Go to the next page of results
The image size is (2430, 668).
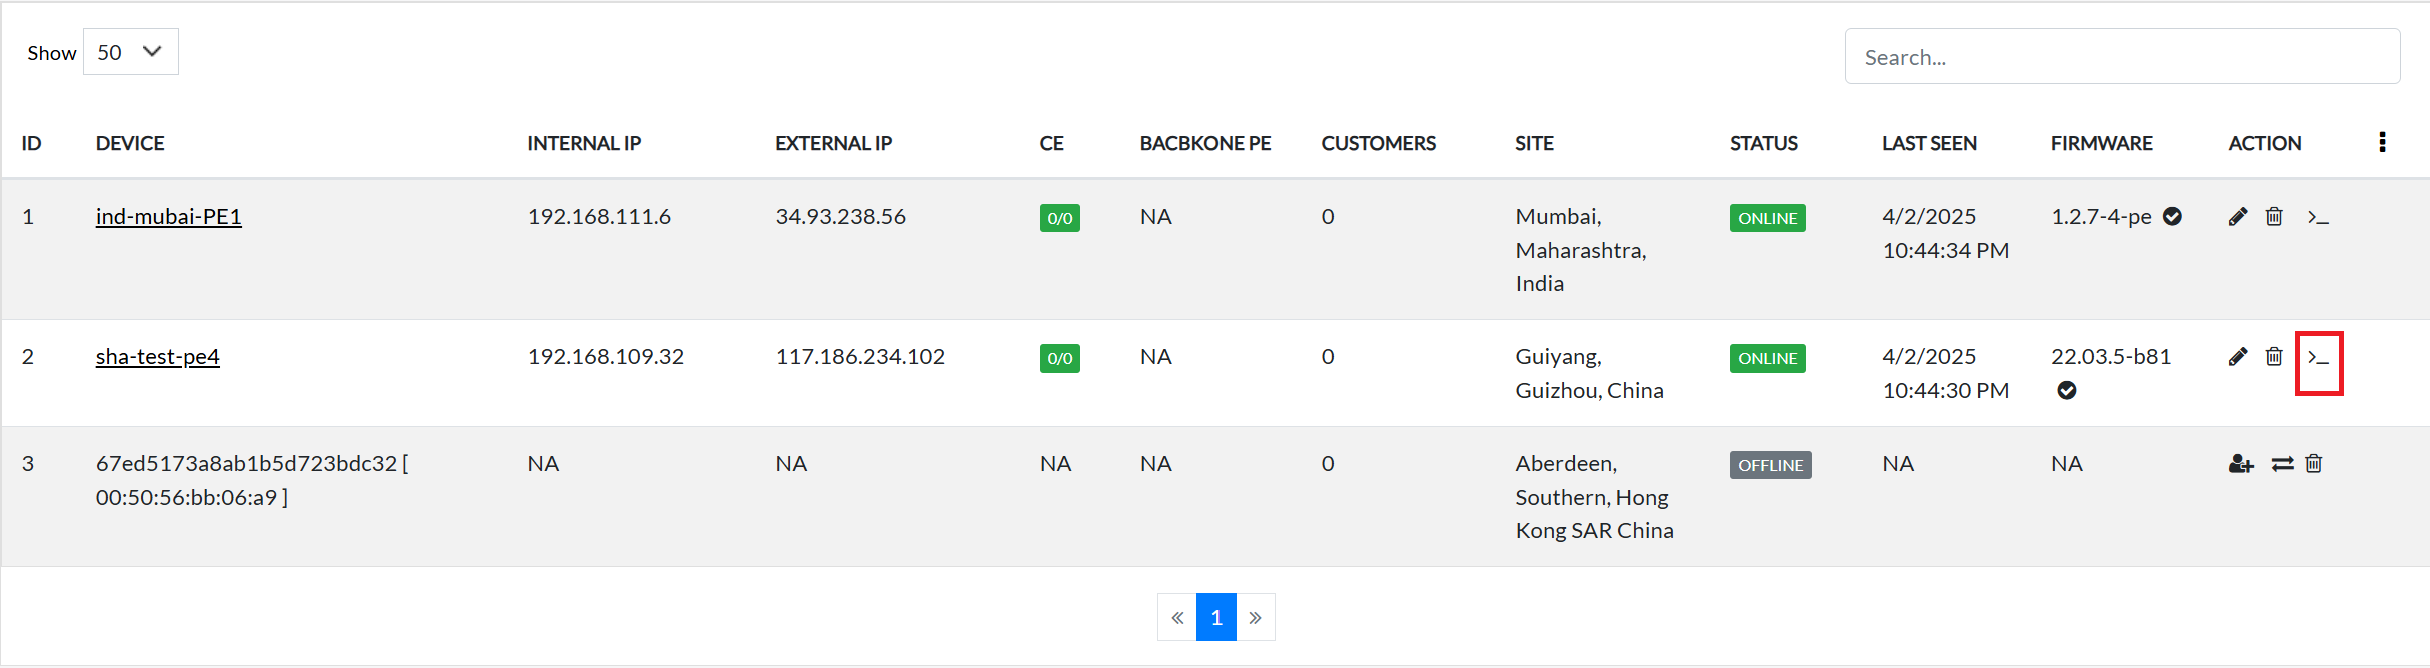(x=1256, y=617)
